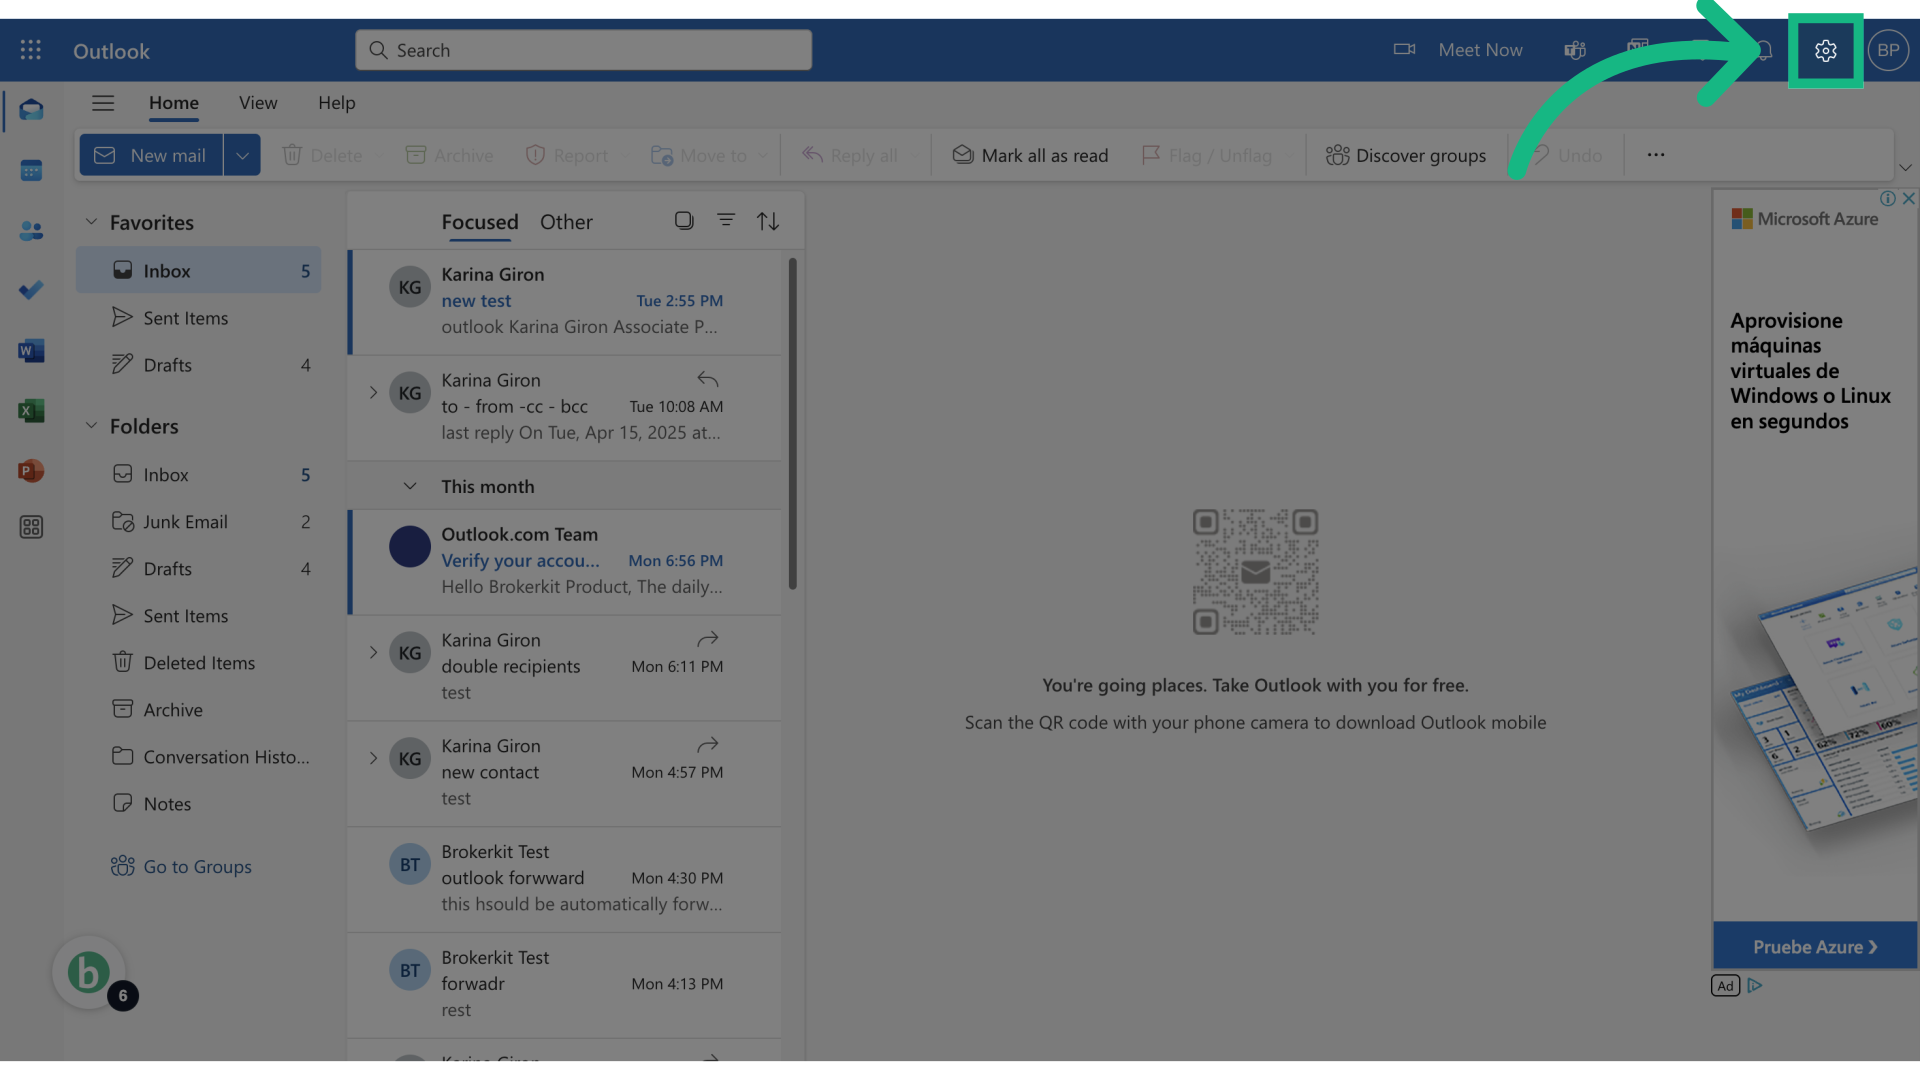The width and height of the screenshot is (1920, 1080).
Task: Open the People contacts icon
Action: (x=31, y=231)
